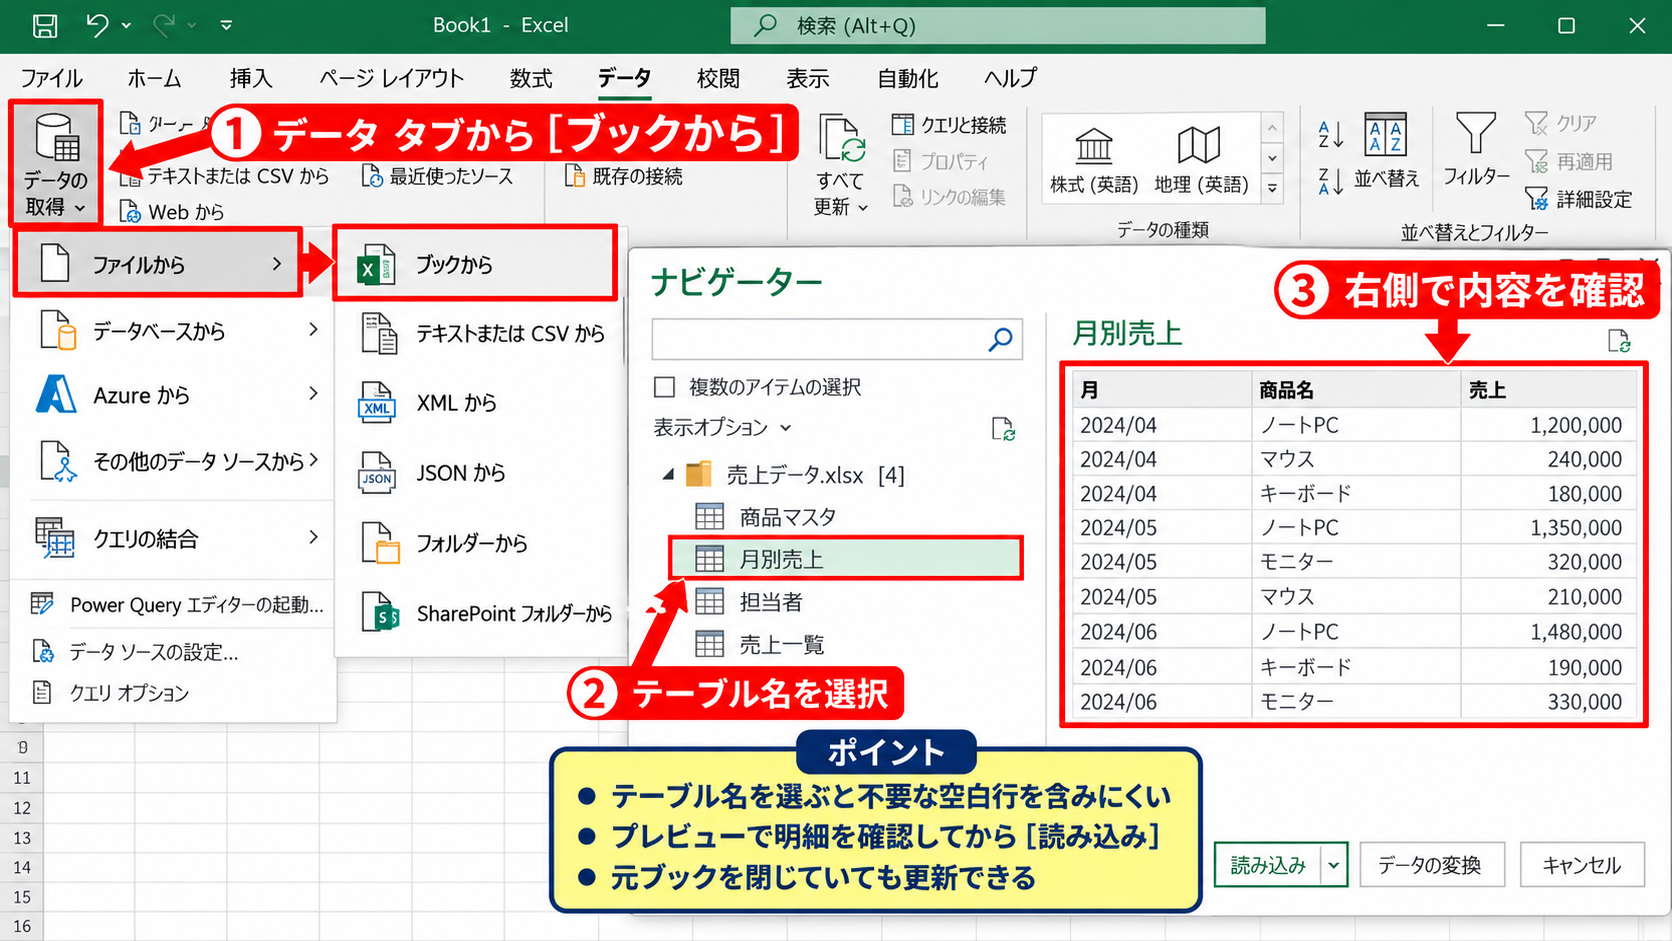Choose JSON から from file submenu

pos(478,473)
